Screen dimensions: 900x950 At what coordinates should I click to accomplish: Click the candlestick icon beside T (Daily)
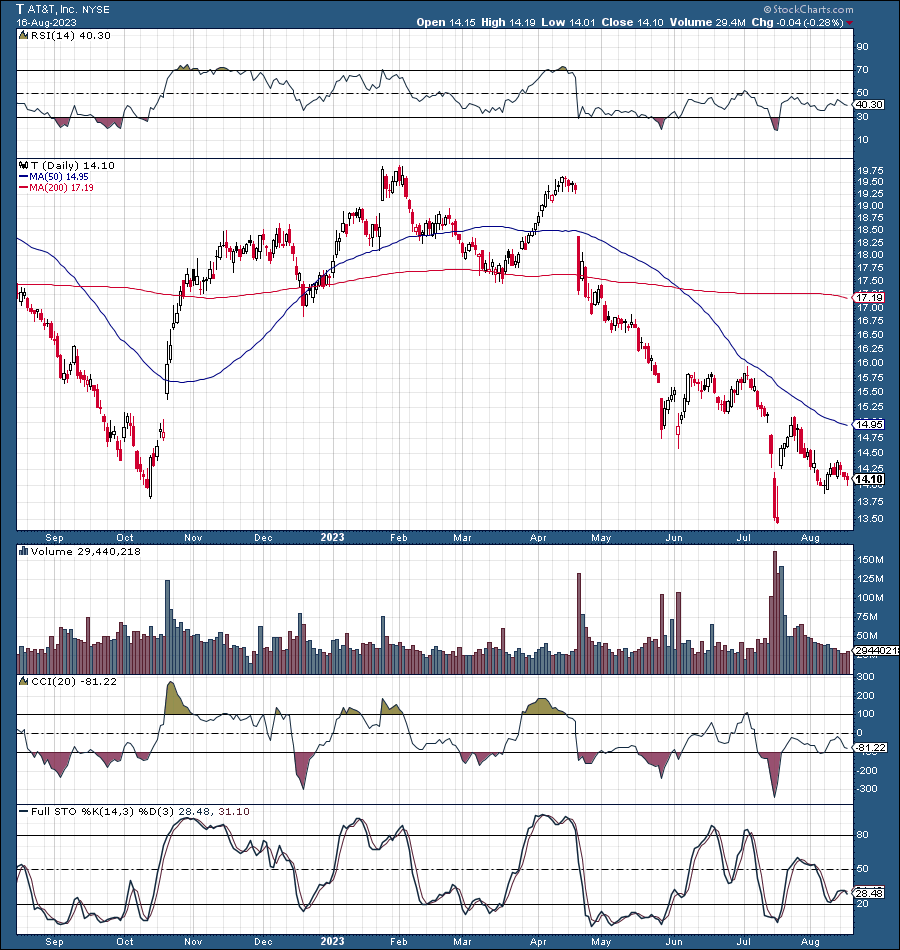click(24, 165)
